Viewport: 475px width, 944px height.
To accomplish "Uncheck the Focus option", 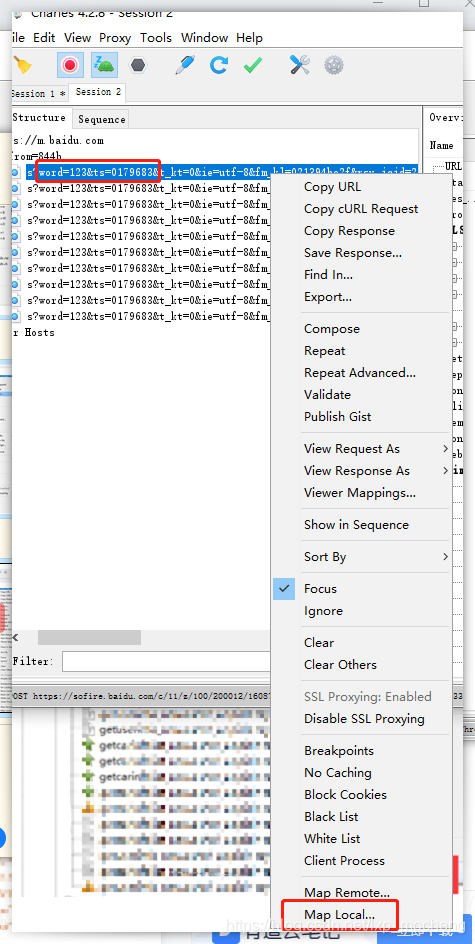I will (320, 589).
